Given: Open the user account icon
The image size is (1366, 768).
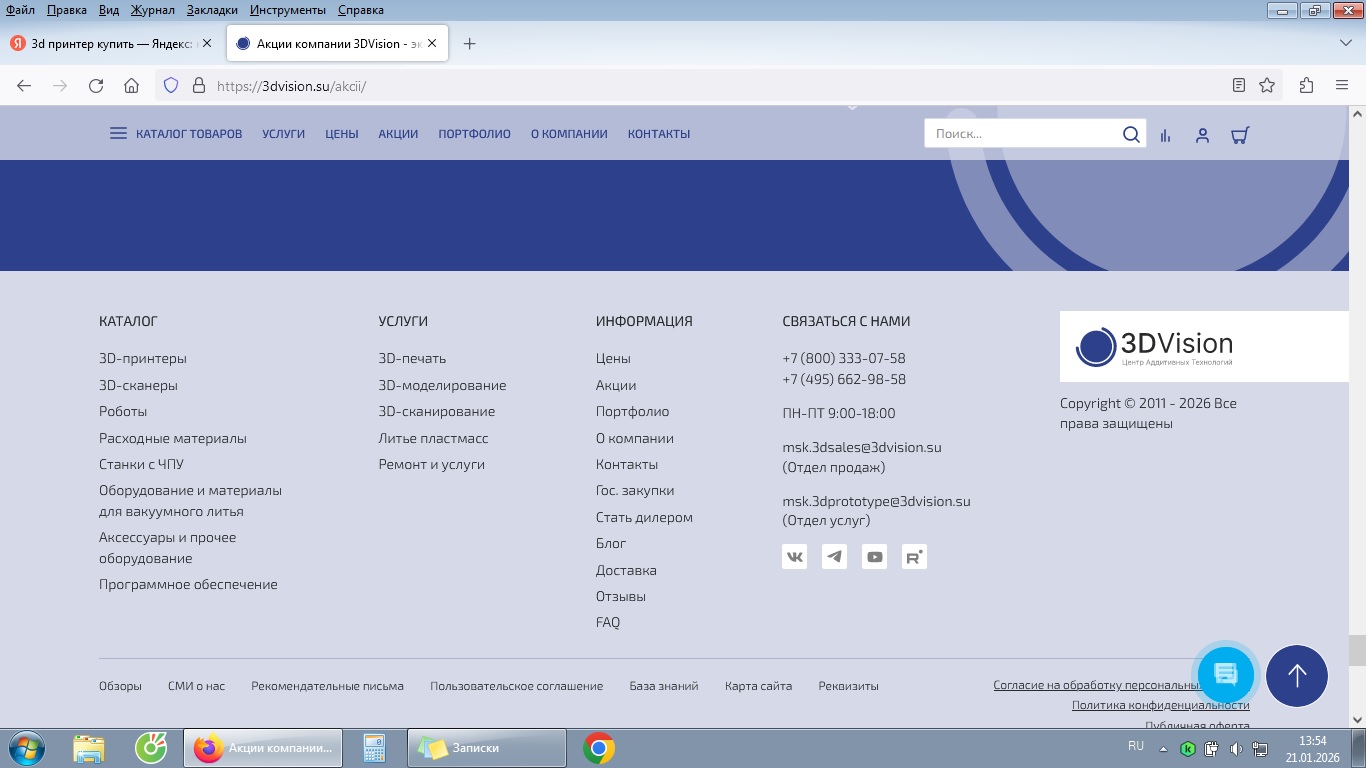Looking at the screenshot, I should [x=1202, y=135].
